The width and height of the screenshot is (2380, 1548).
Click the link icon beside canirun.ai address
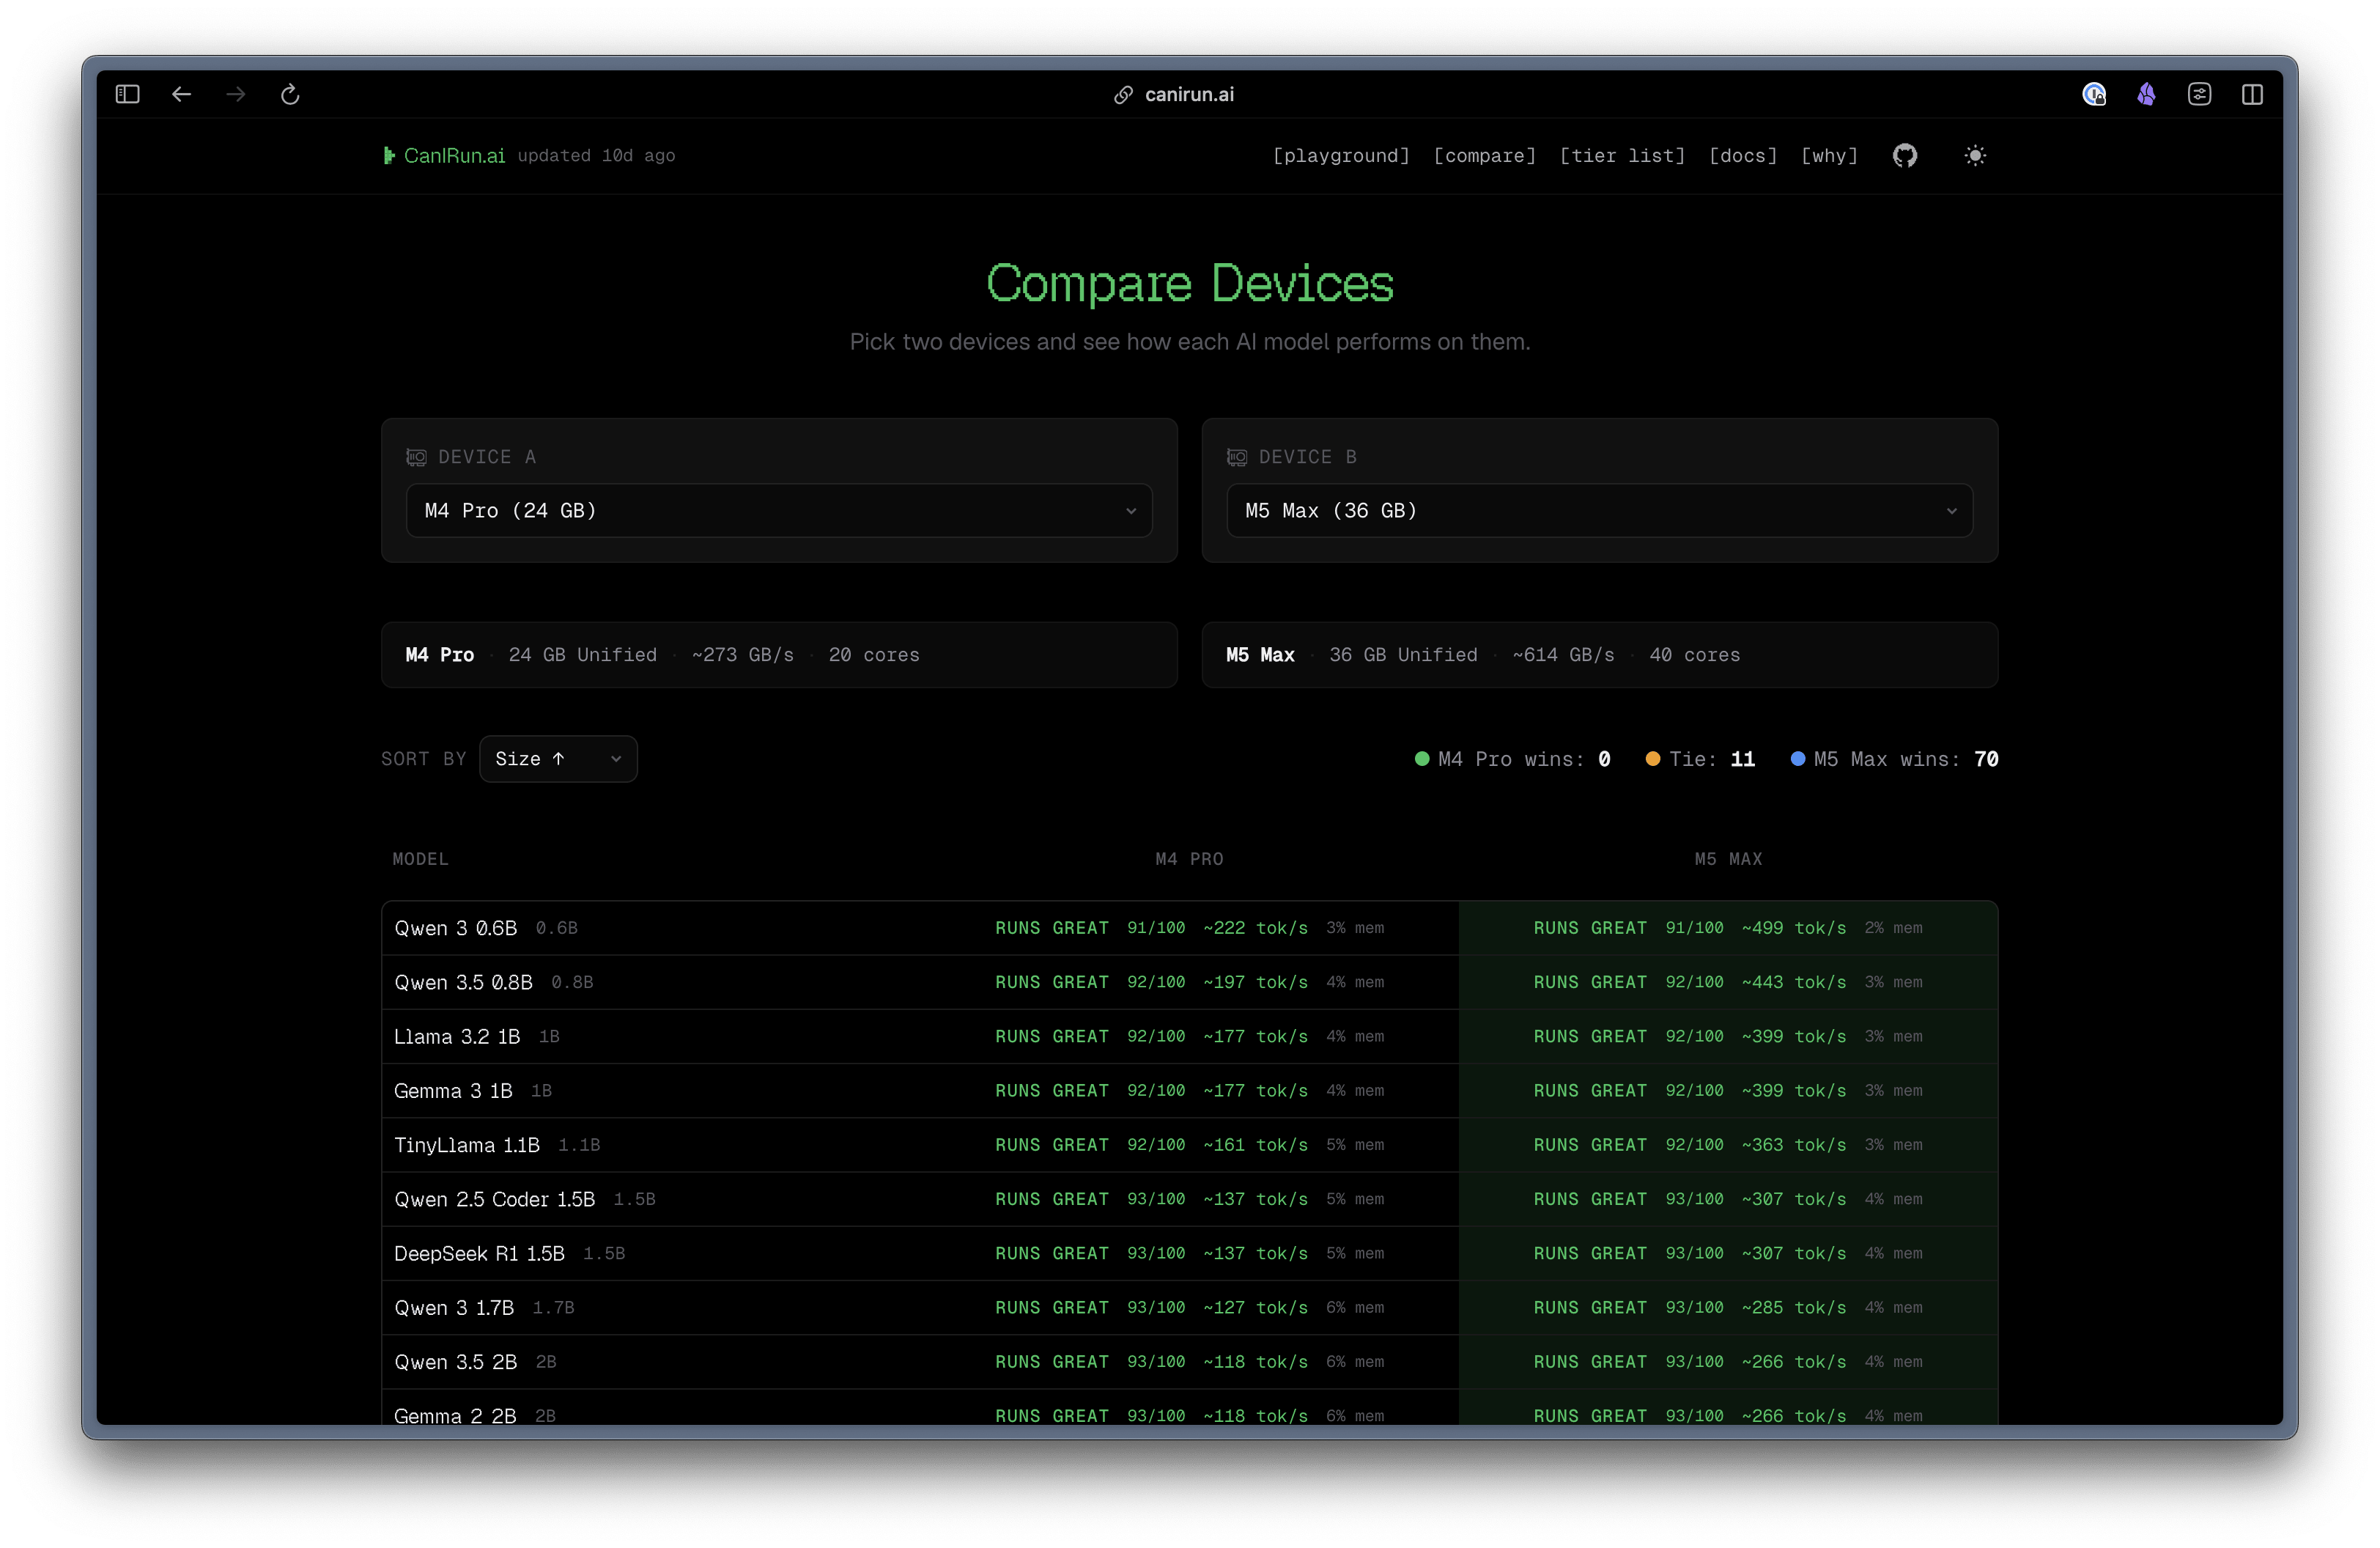[1123, 94]
